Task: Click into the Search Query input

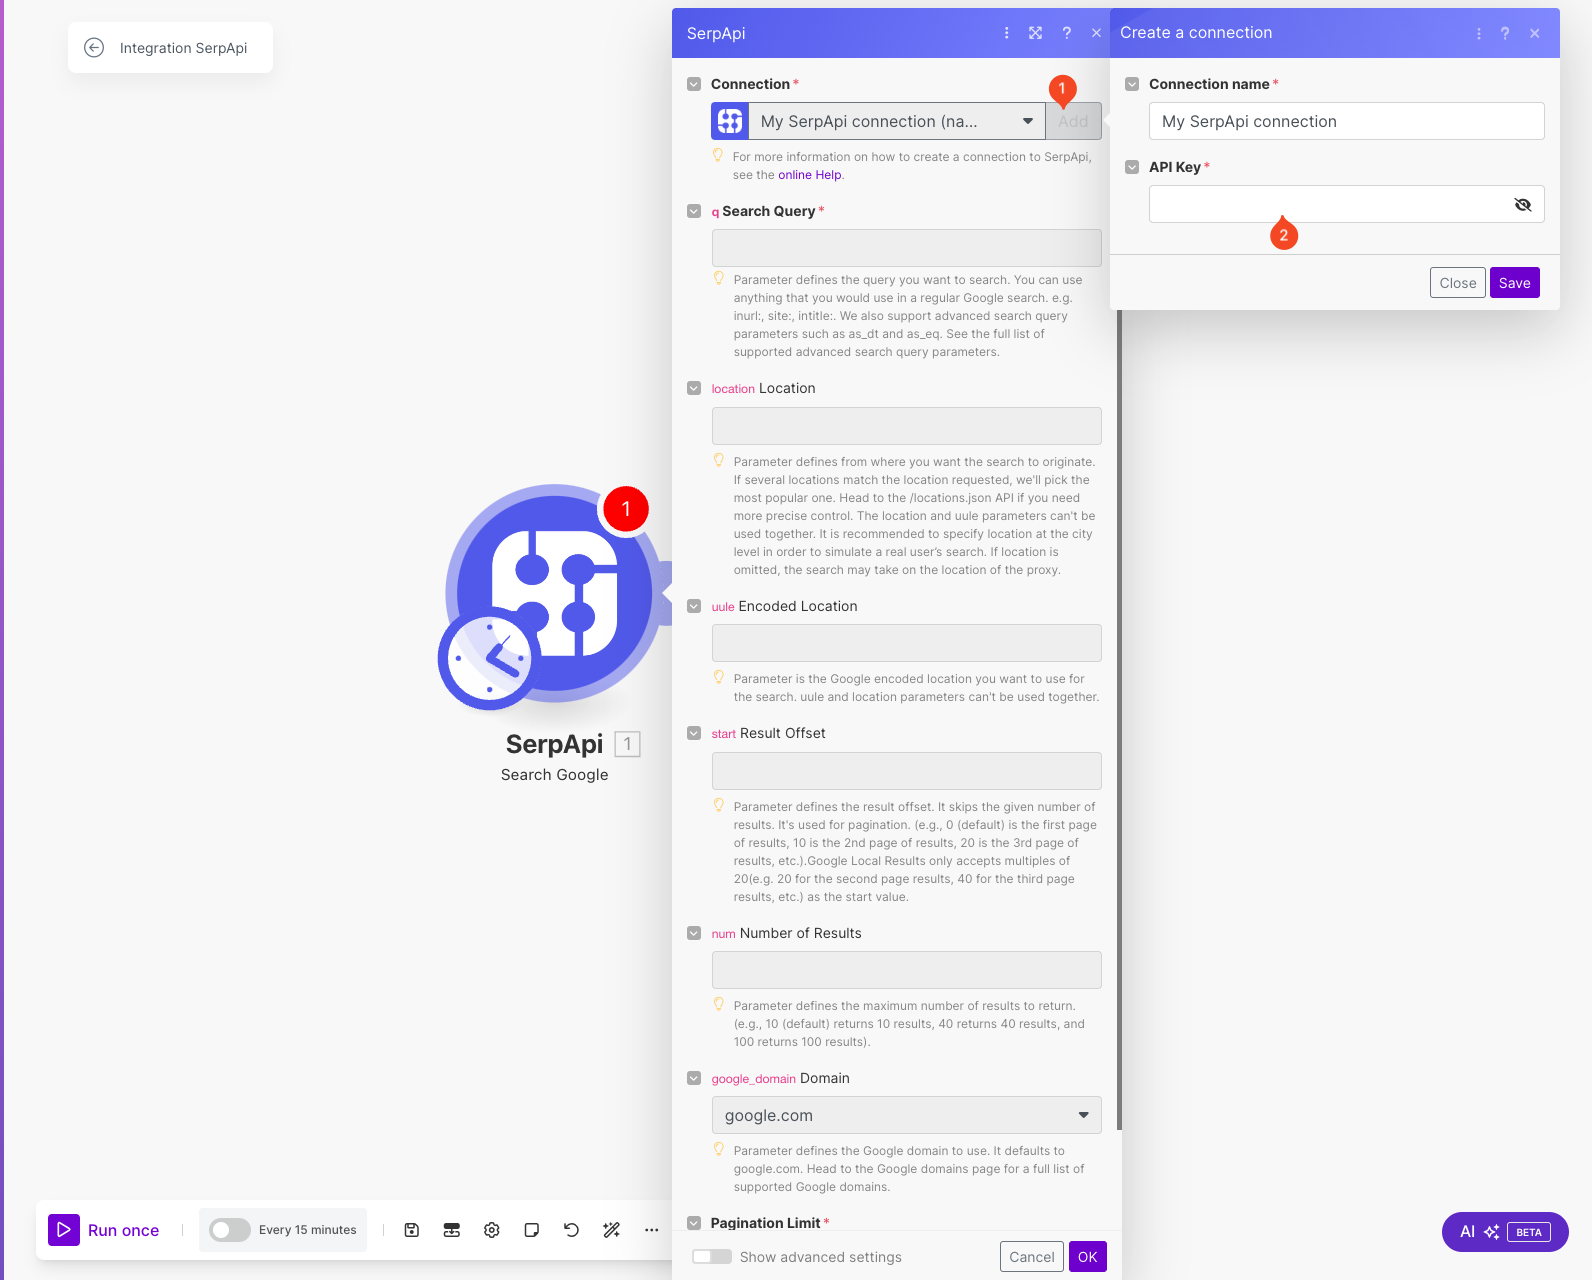Action: [906, 248]
